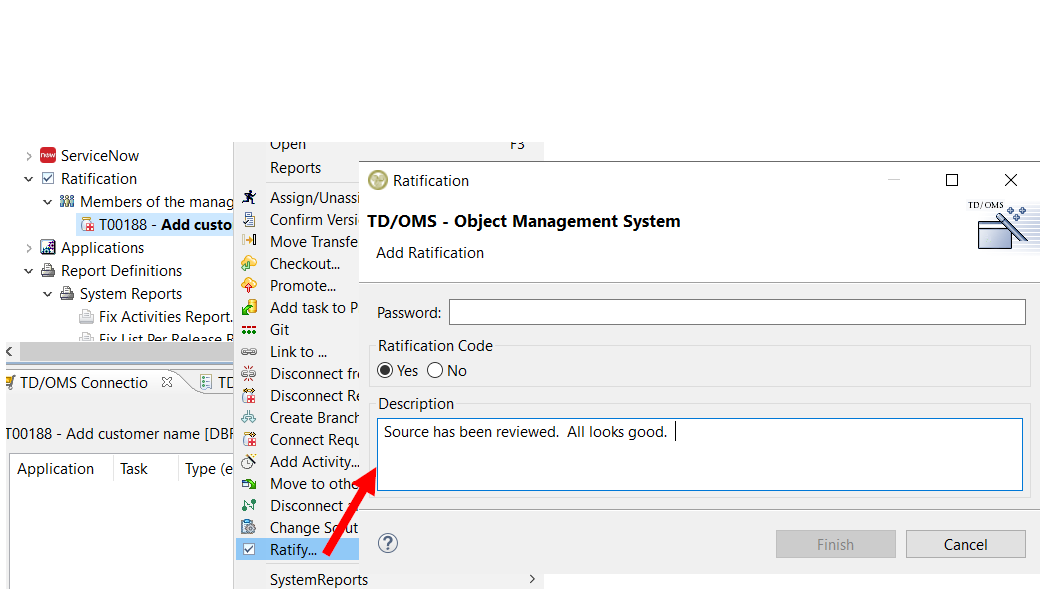Click the Cancel button
This screenshot has width=1055, height=600.
(966, 544)
